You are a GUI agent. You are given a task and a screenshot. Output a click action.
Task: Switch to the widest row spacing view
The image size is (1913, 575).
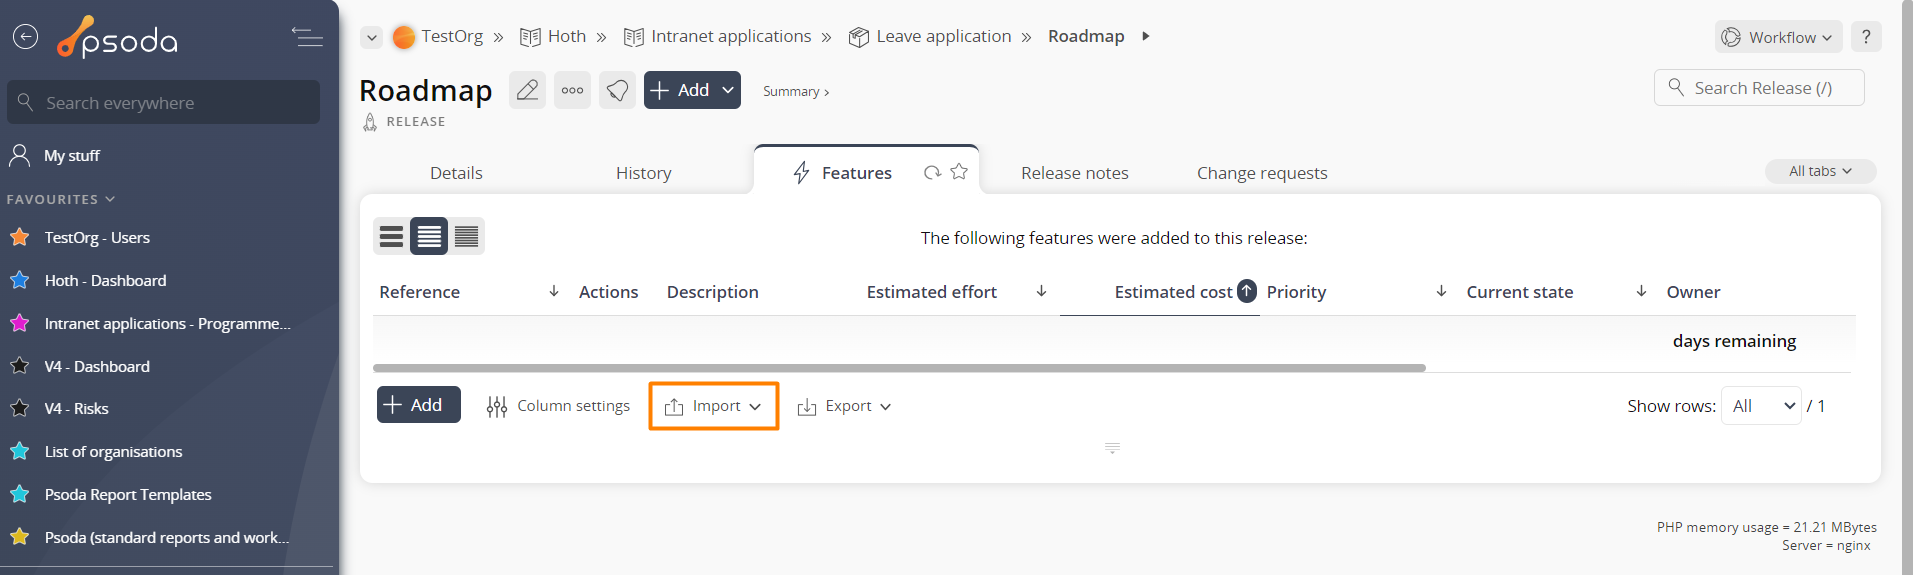click(x=391, y=236)
